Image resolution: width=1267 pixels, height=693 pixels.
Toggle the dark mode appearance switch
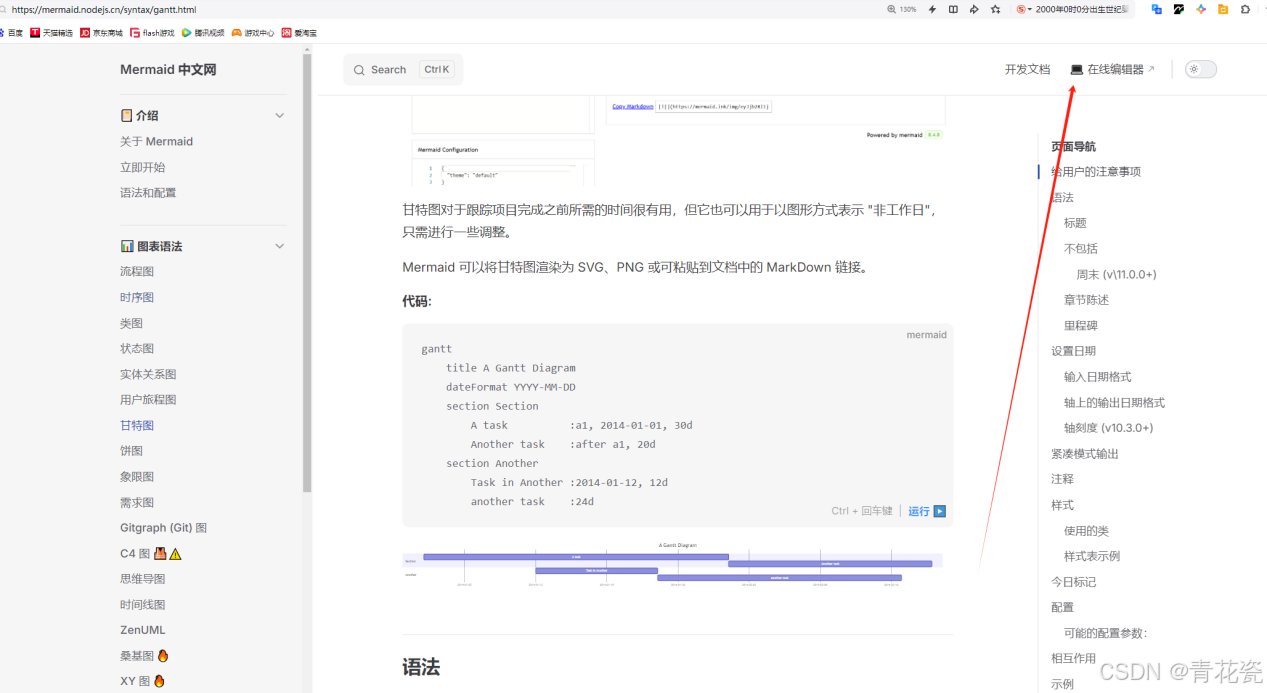[1201, 69]
